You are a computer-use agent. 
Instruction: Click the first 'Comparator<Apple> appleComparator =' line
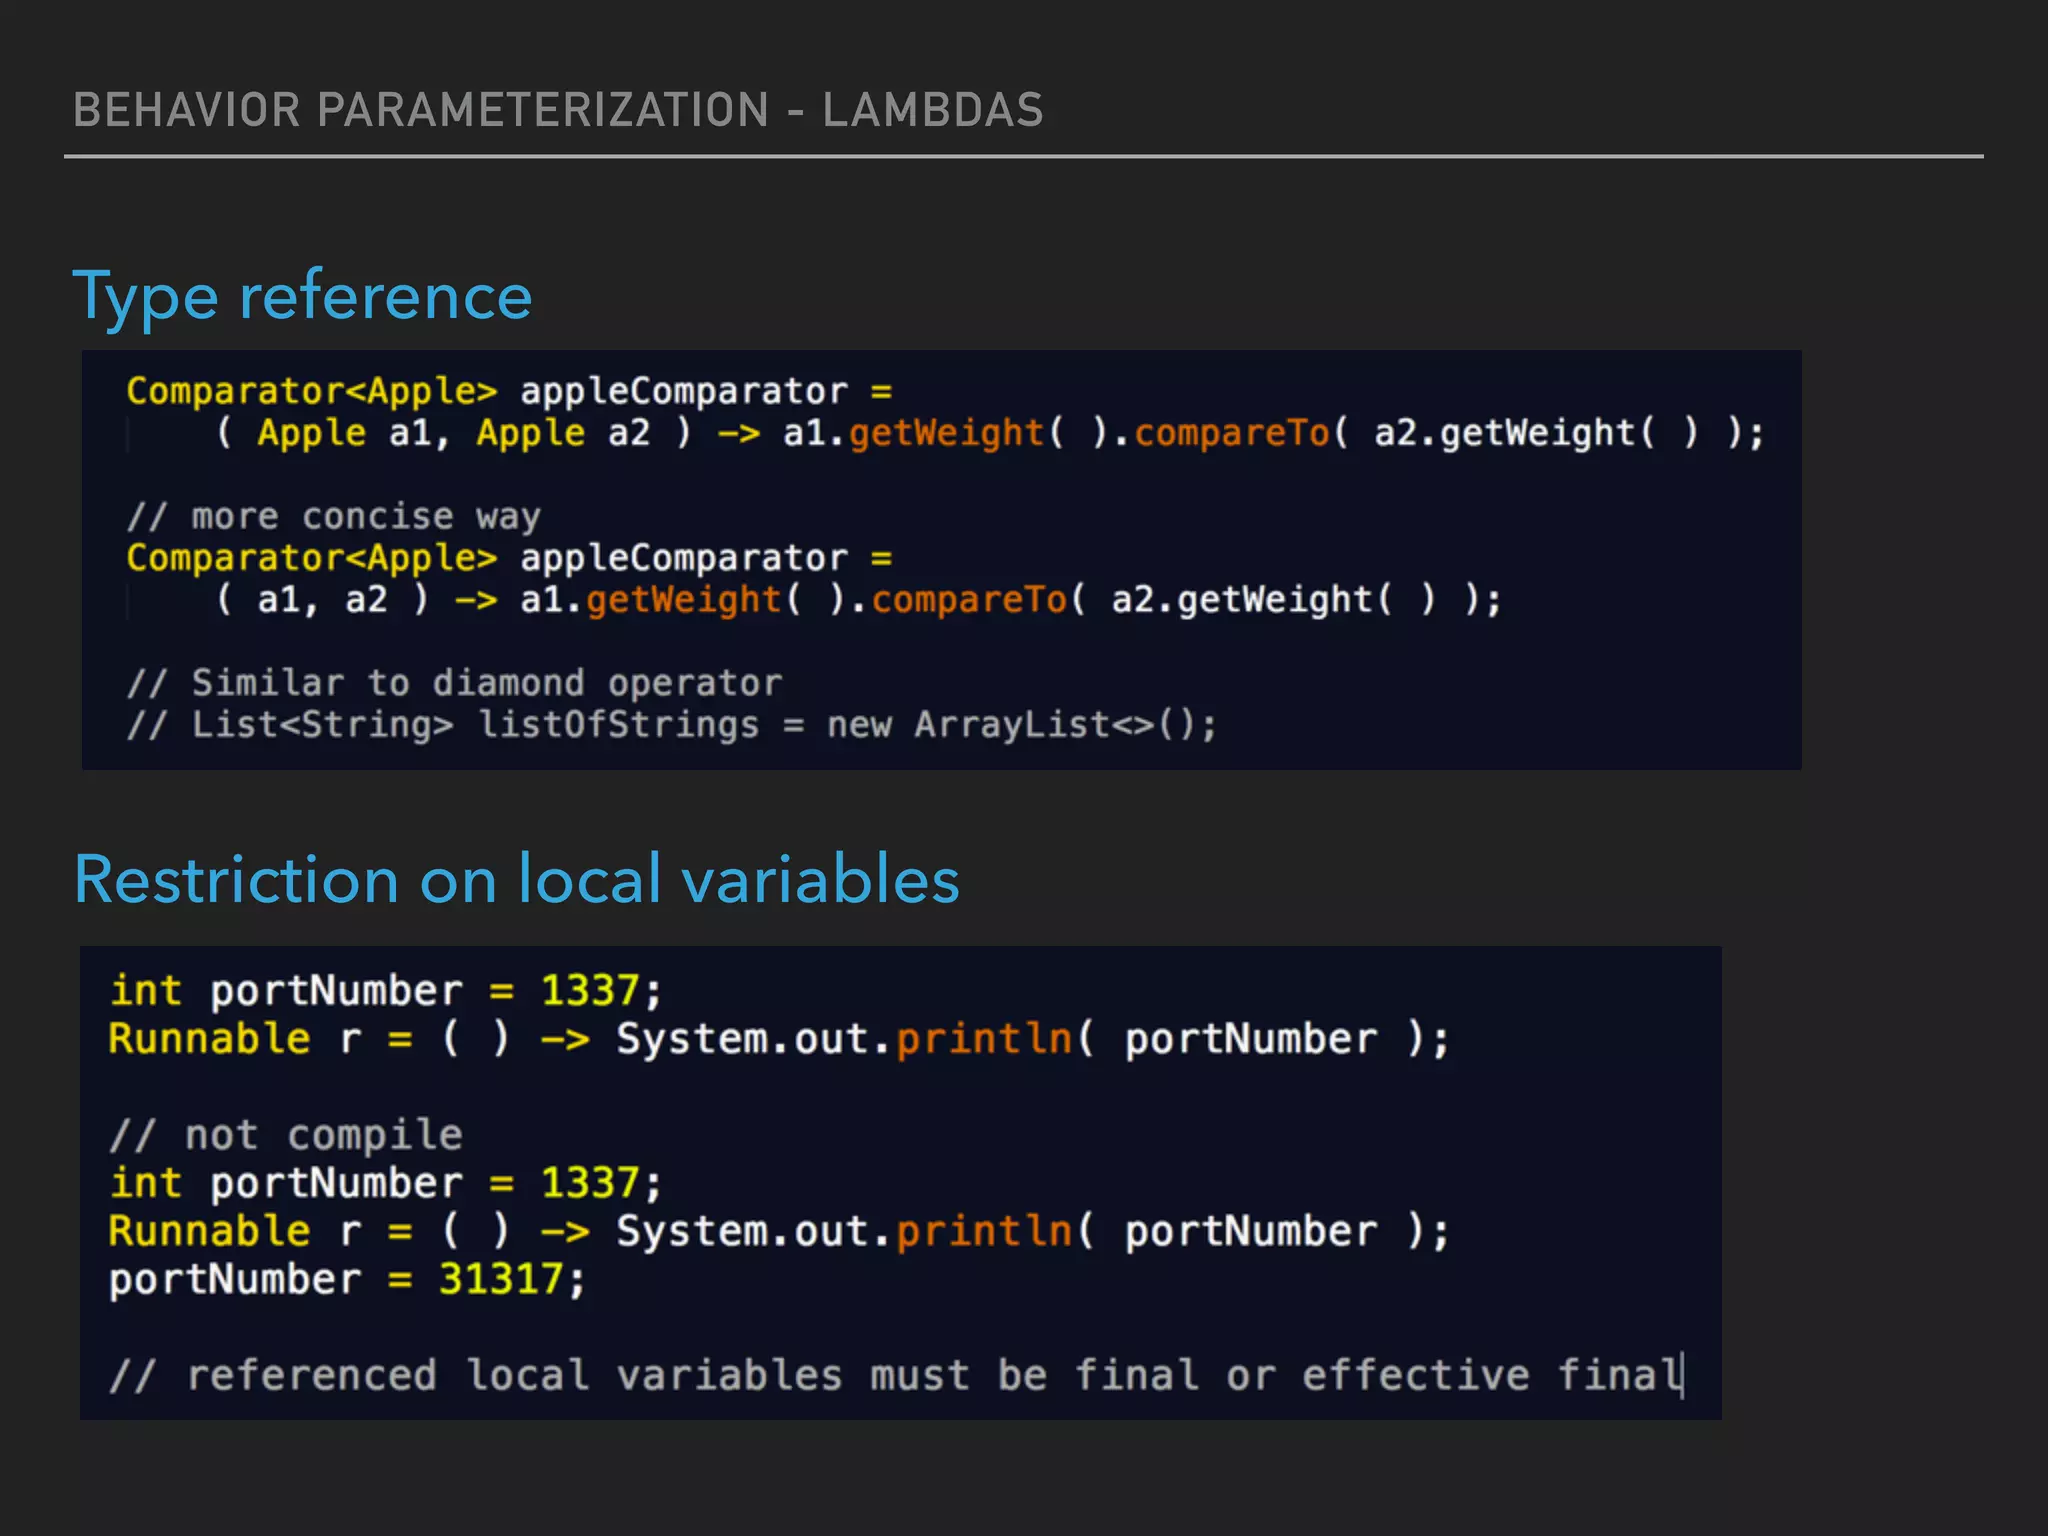click(x=509, y=391)
